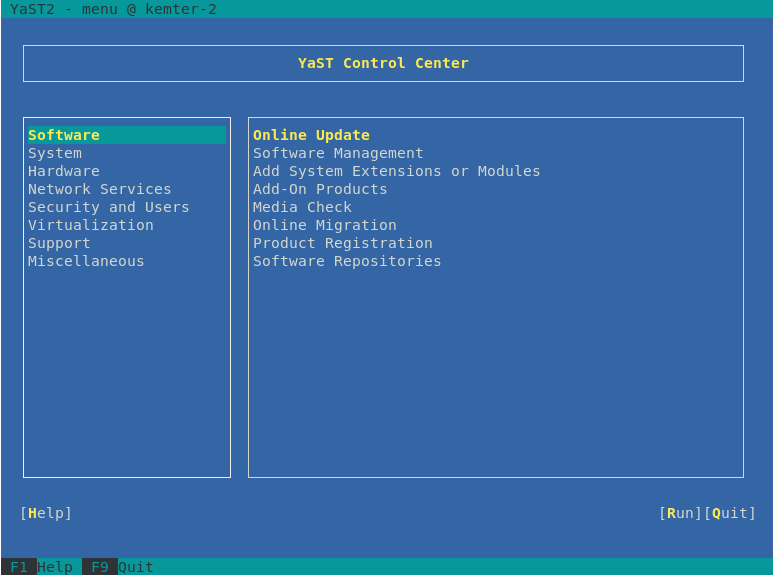
Task: Select Security and Users category
Action: point(108,207)
